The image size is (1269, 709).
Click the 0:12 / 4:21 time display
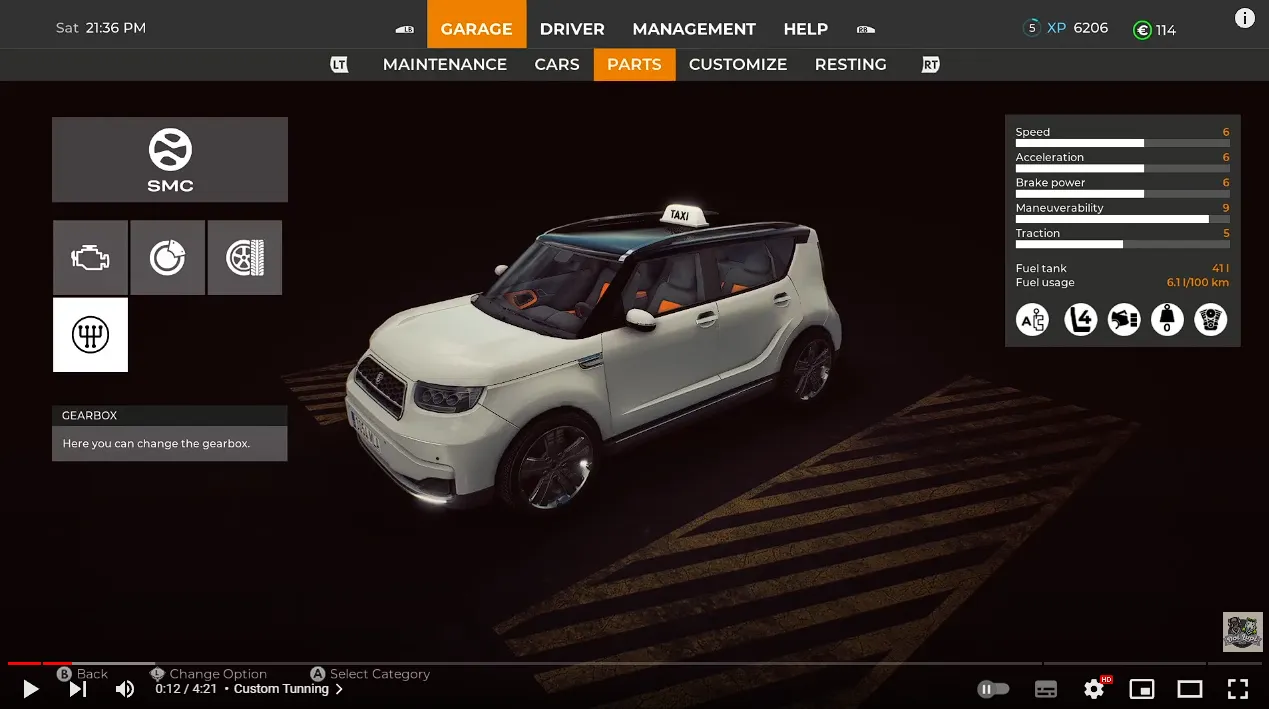186,689
